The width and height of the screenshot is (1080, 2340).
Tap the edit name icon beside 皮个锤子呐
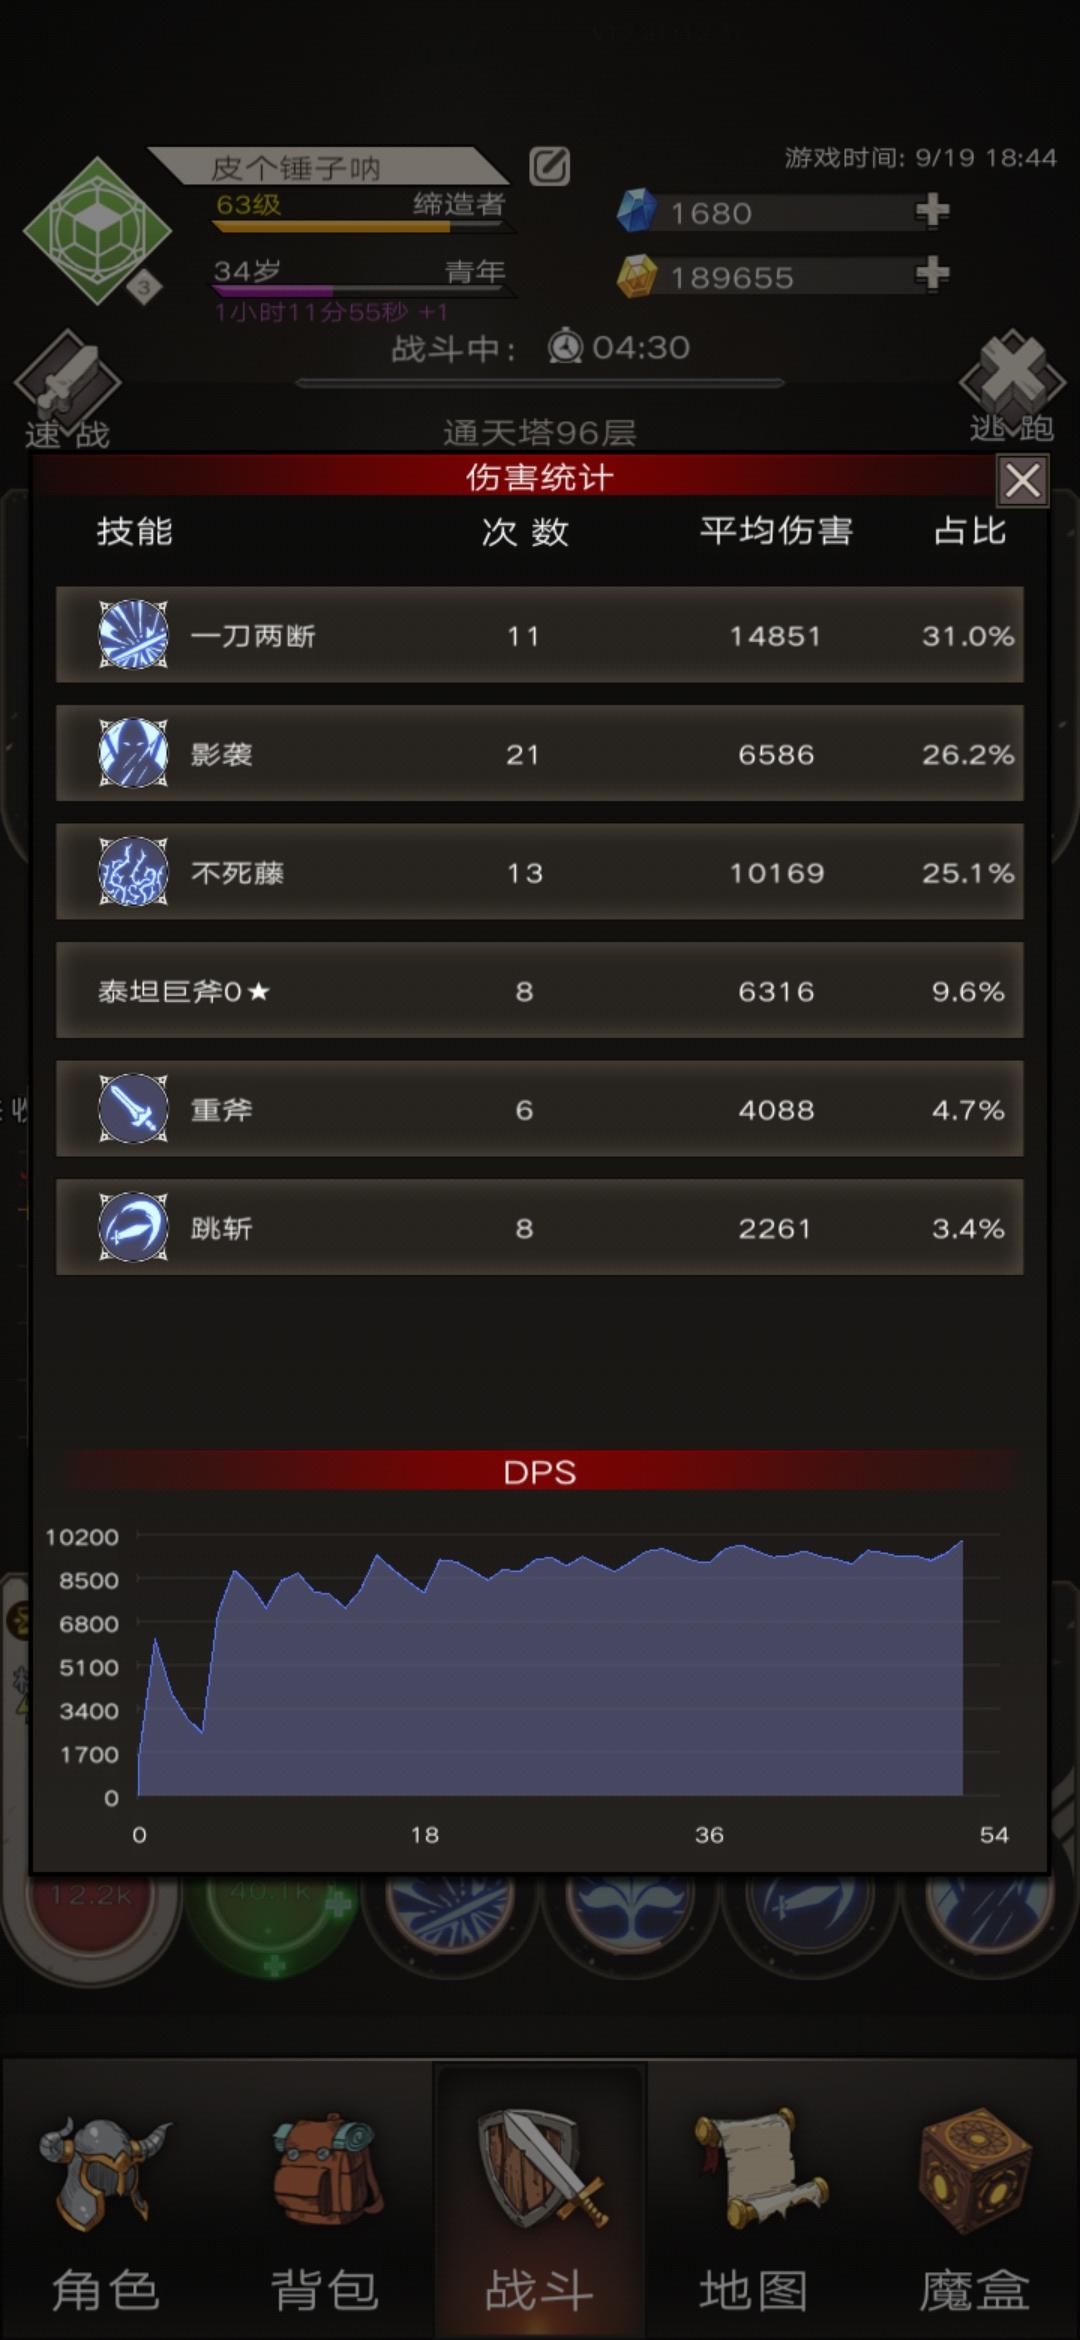(549, 166)
